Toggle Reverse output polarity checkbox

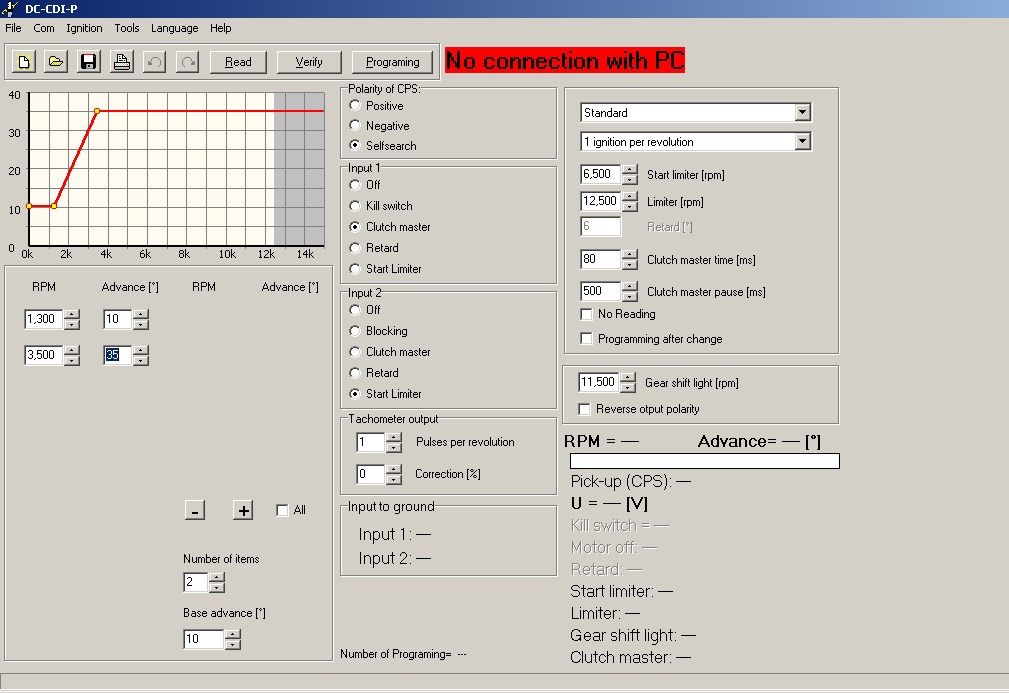(584, 409)
